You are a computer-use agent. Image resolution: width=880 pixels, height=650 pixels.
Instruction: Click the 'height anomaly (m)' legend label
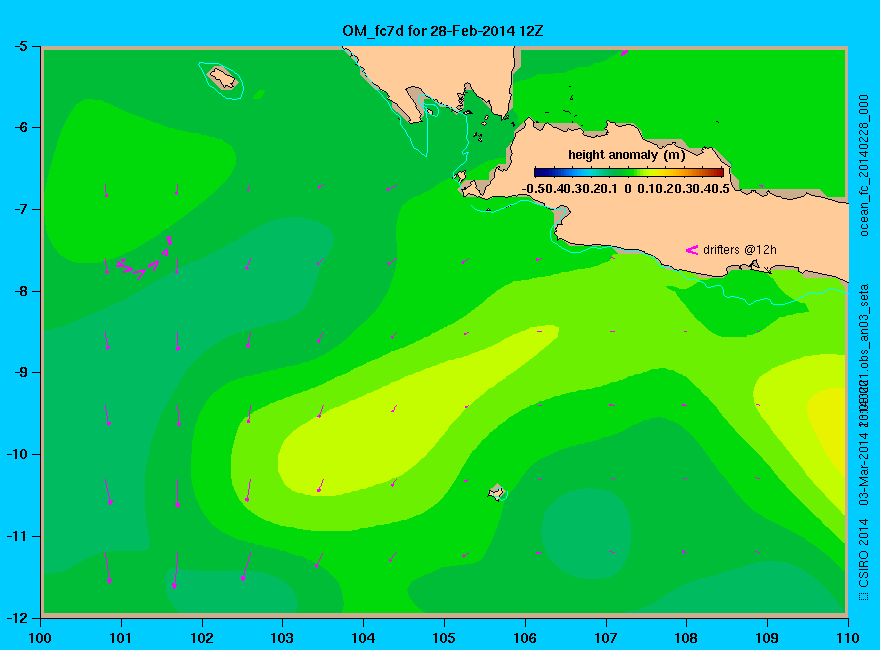point(626,155)
